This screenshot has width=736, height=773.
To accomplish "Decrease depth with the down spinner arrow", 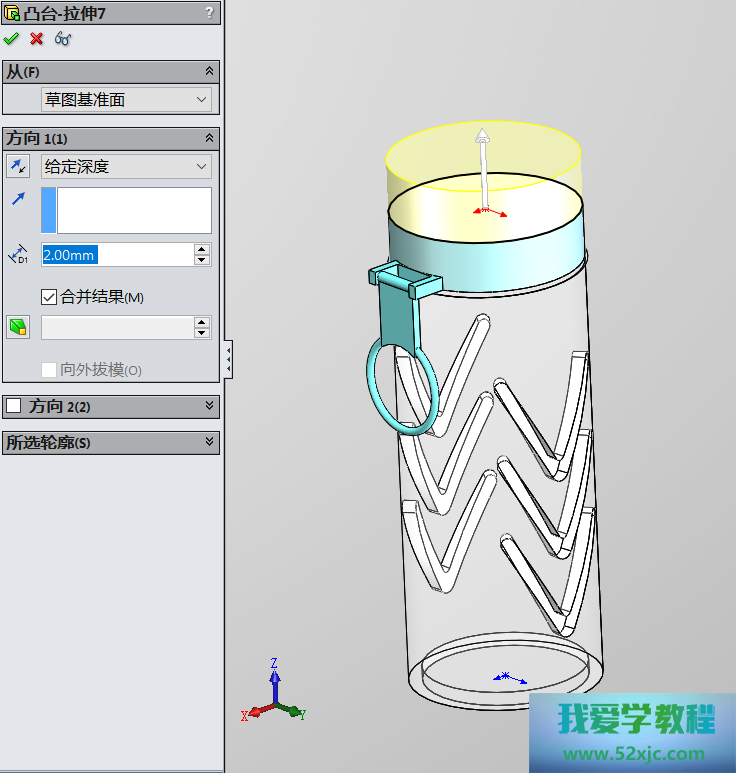I will pyautogui.click(x=202, y=260).
